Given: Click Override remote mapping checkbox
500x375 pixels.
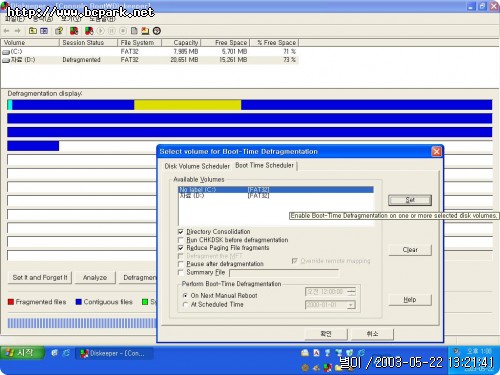Looking at the screenshot, I should click(295, 261).
